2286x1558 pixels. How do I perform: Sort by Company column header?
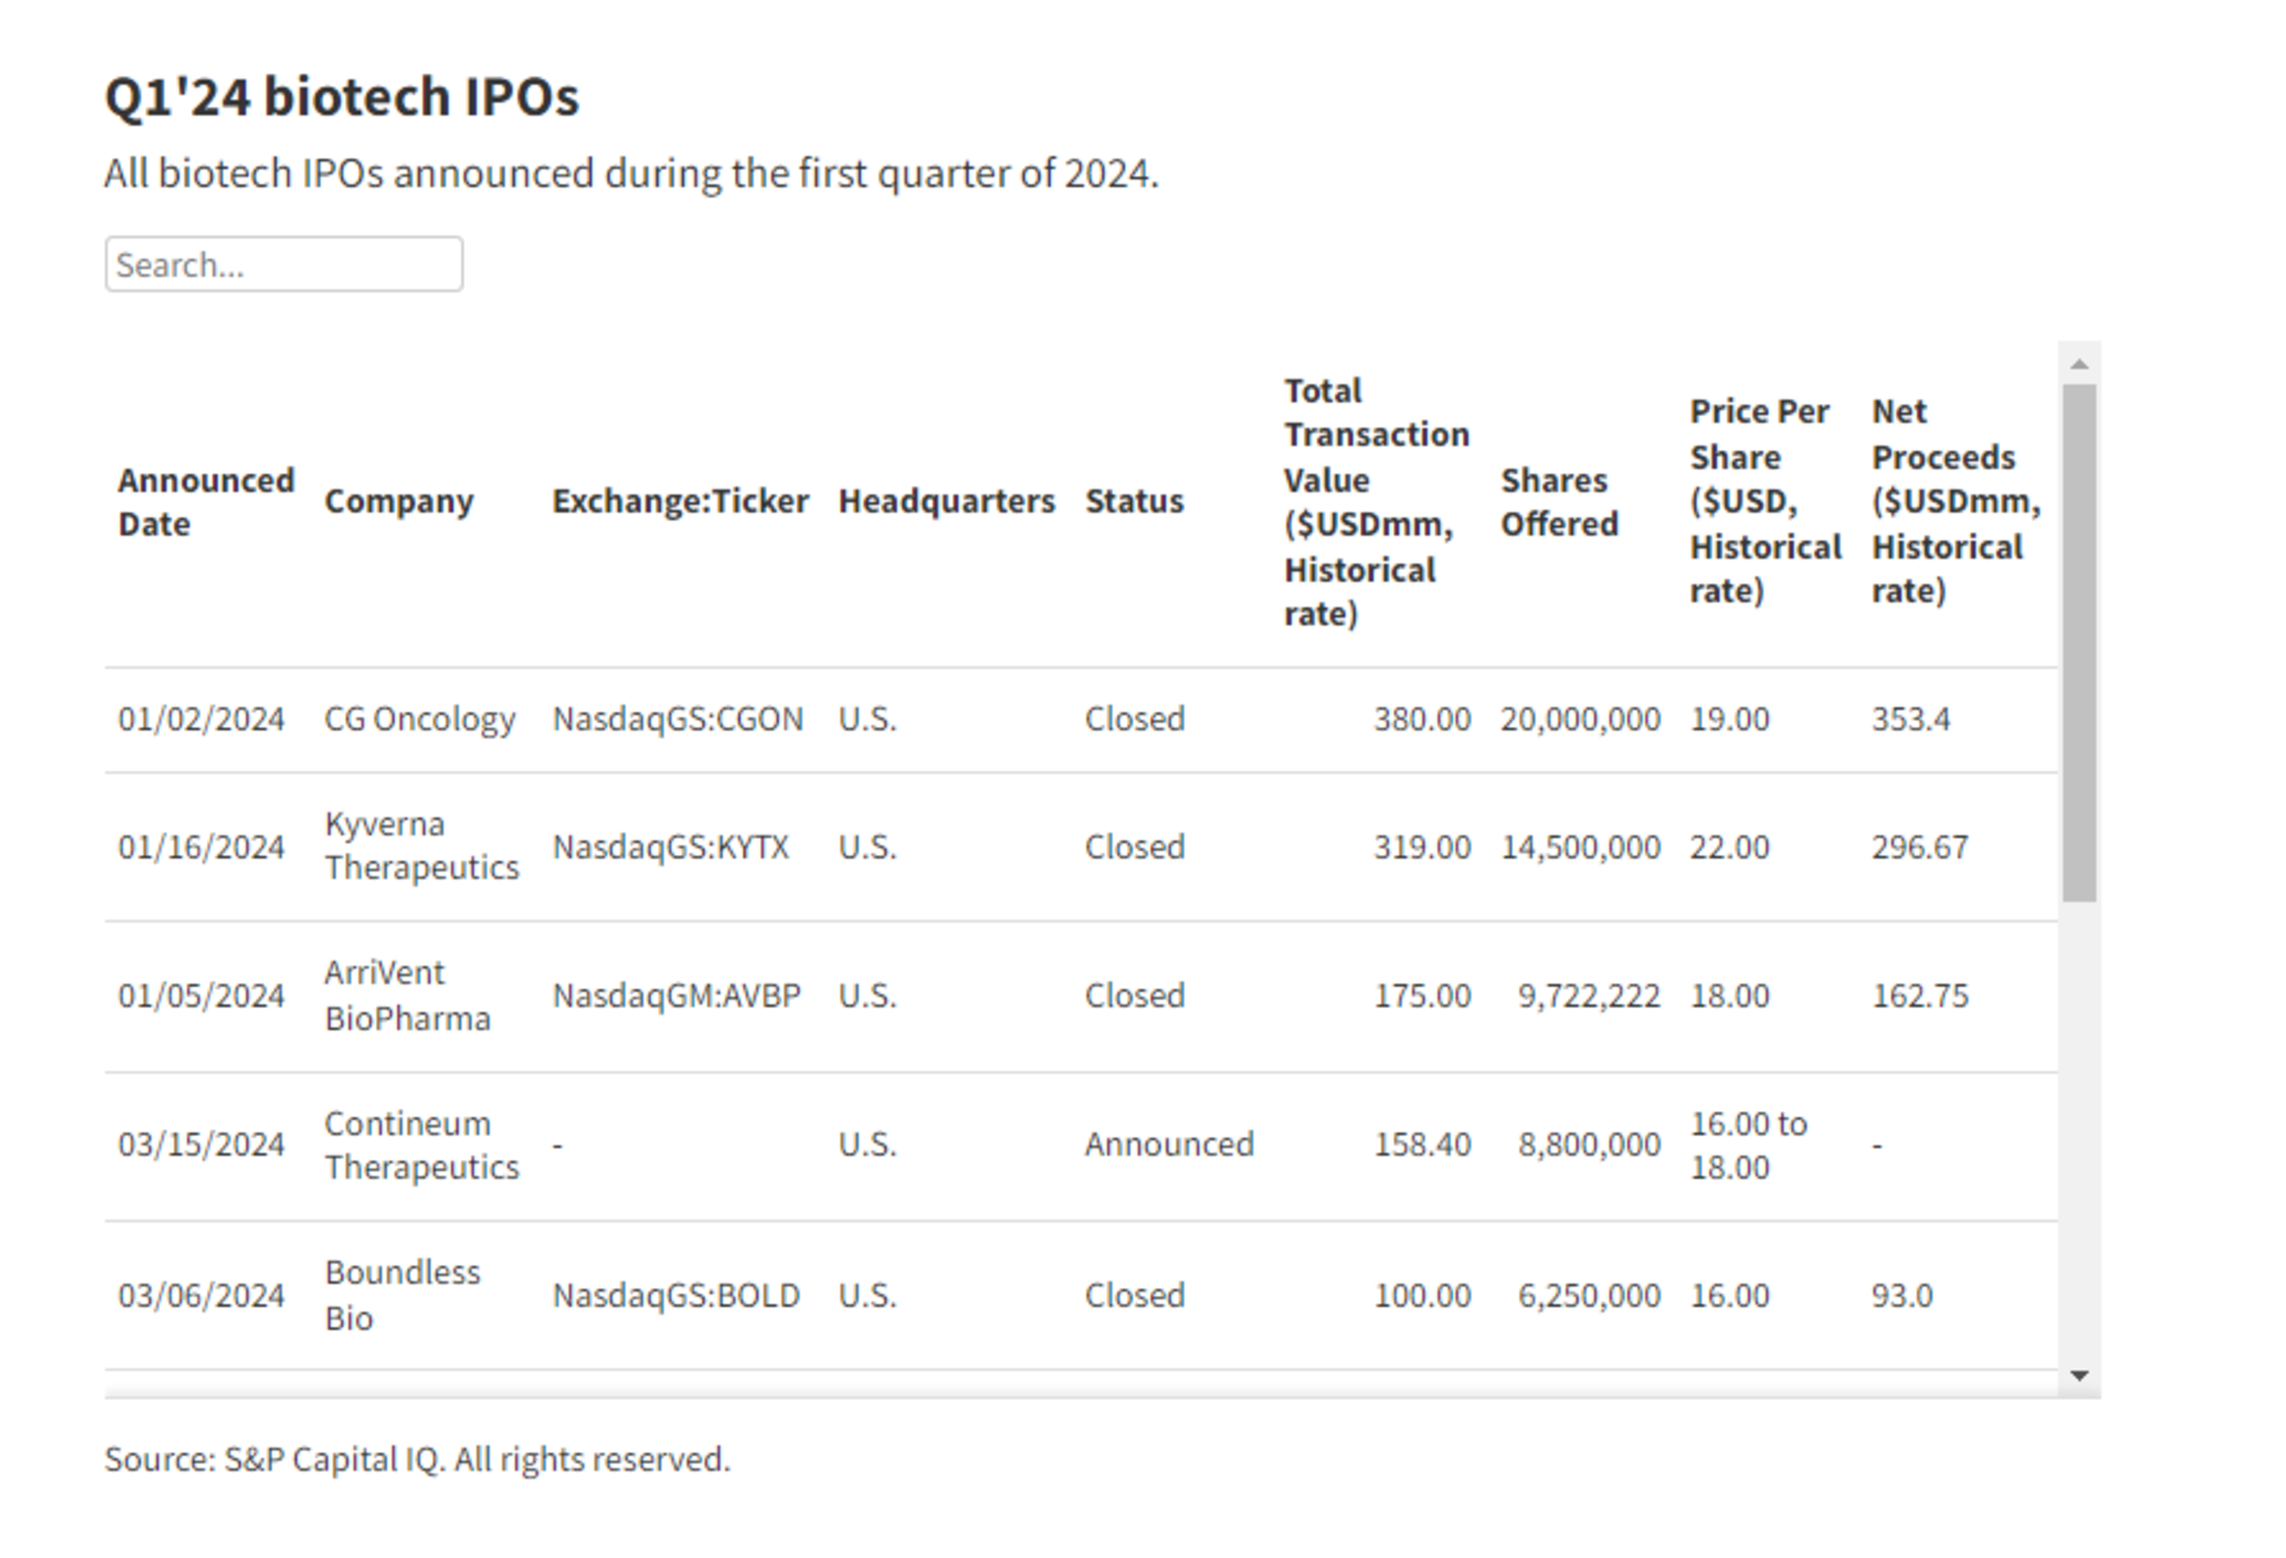click(398, 501)
